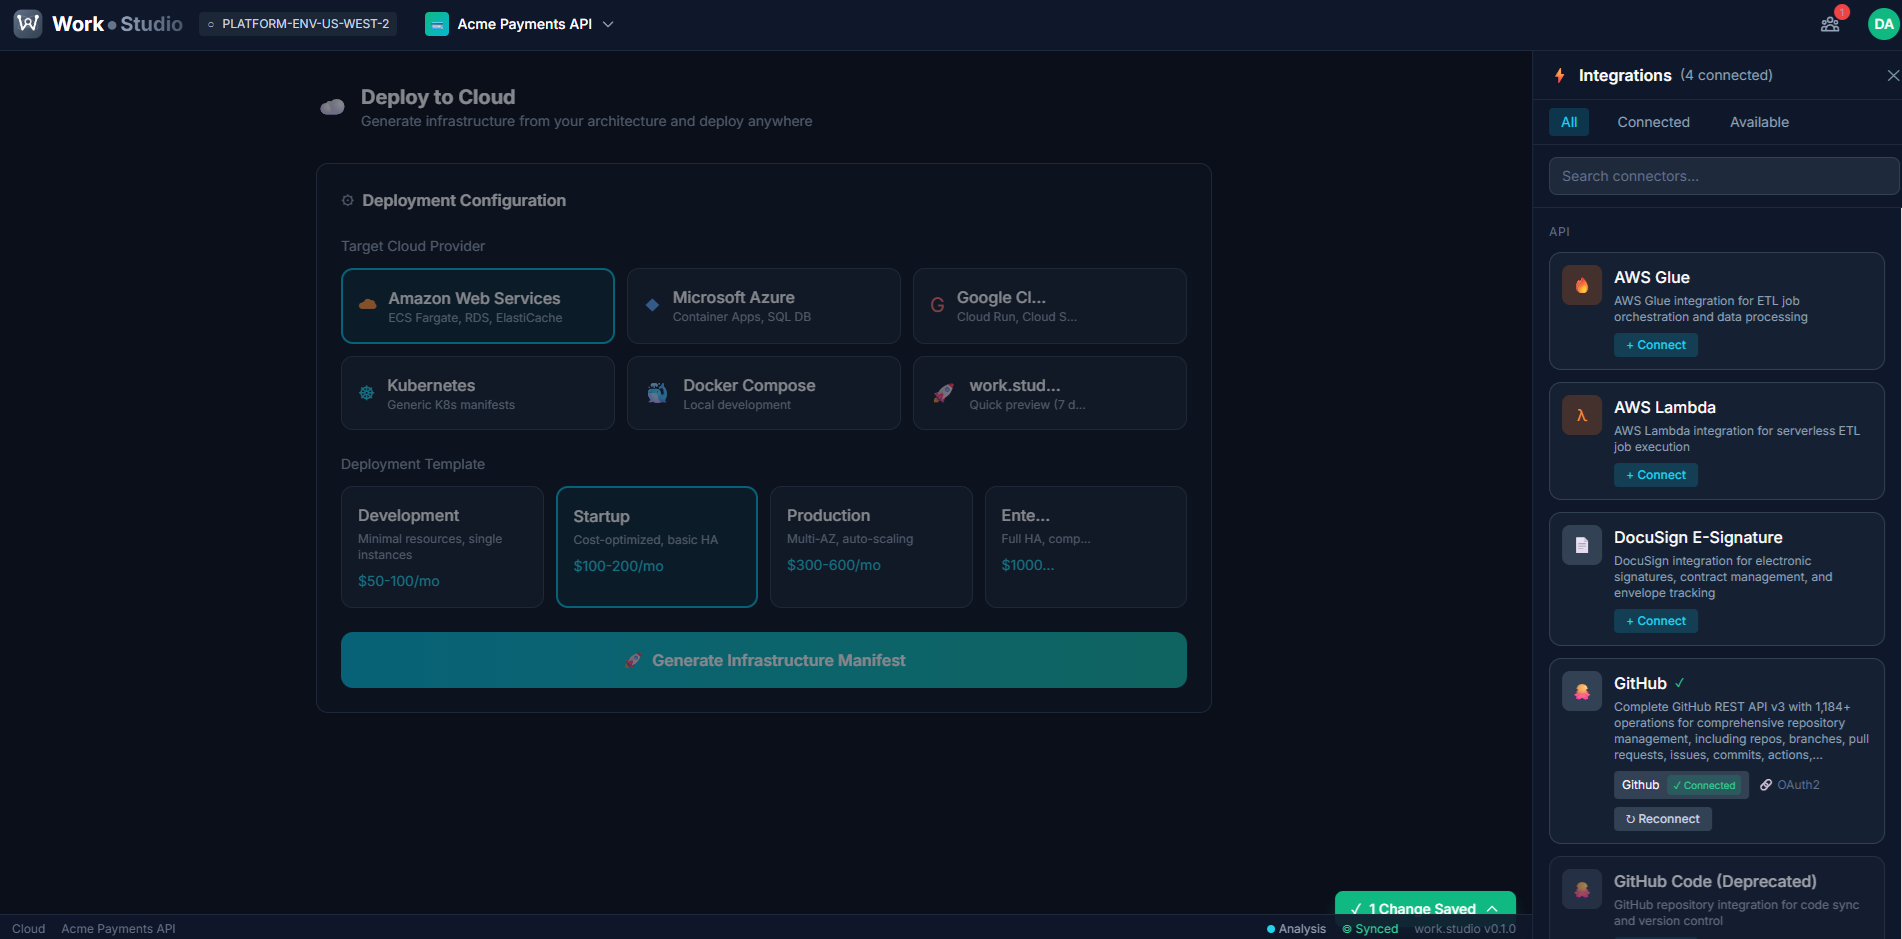Focus the Search connectors input field
Screen dimensions: 1902x939
tap(1724, 176)
